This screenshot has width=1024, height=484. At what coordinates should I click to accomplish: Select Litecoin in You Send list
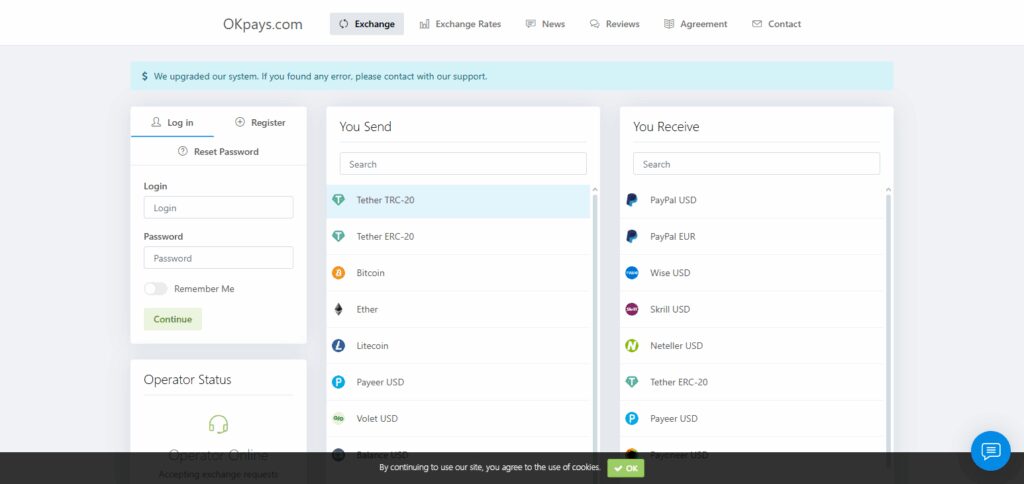pos(458,346)
